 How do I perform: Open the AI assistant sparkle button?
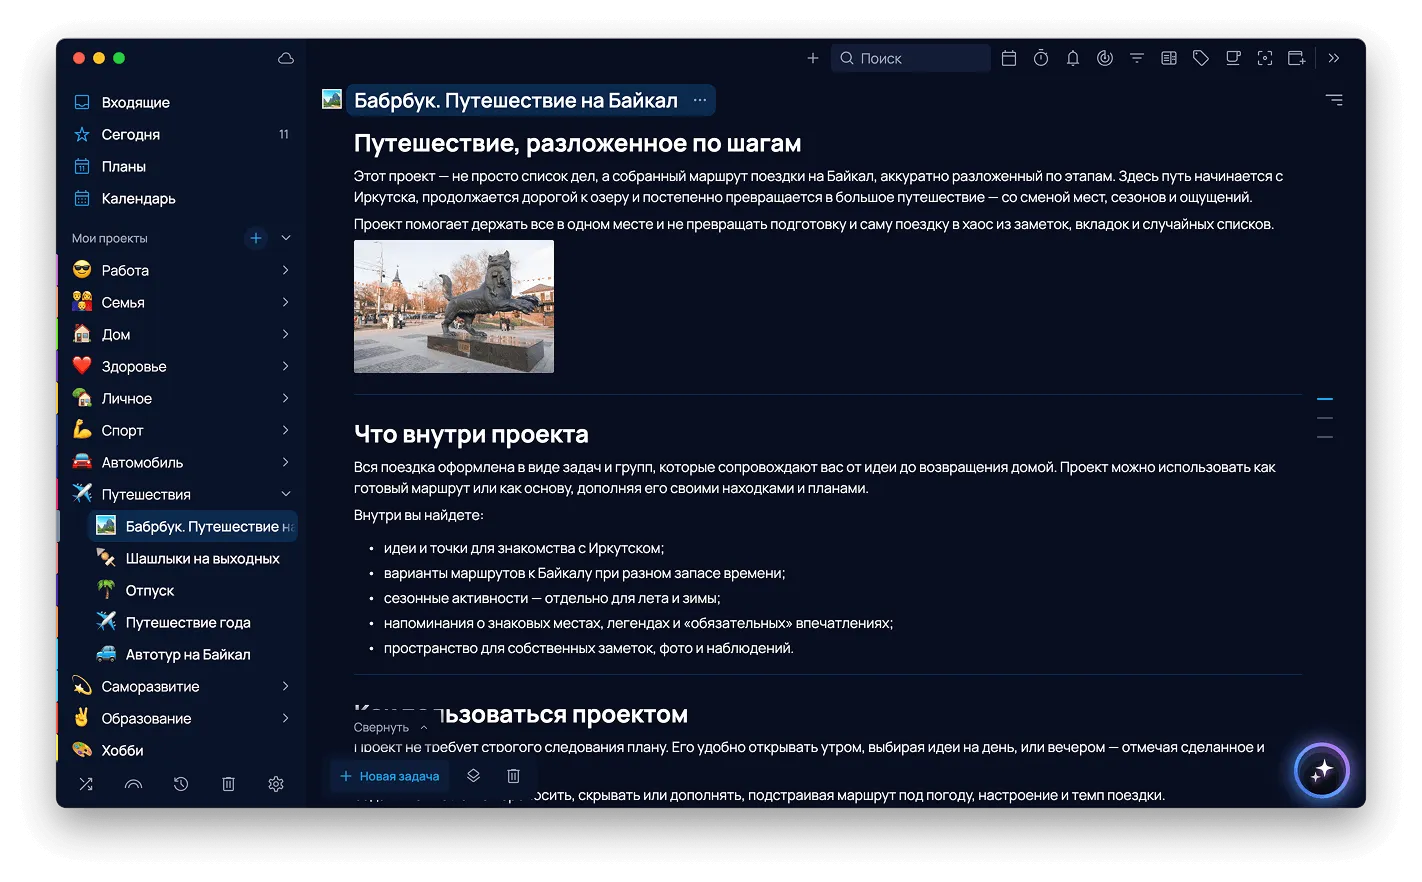[1322, 770]
